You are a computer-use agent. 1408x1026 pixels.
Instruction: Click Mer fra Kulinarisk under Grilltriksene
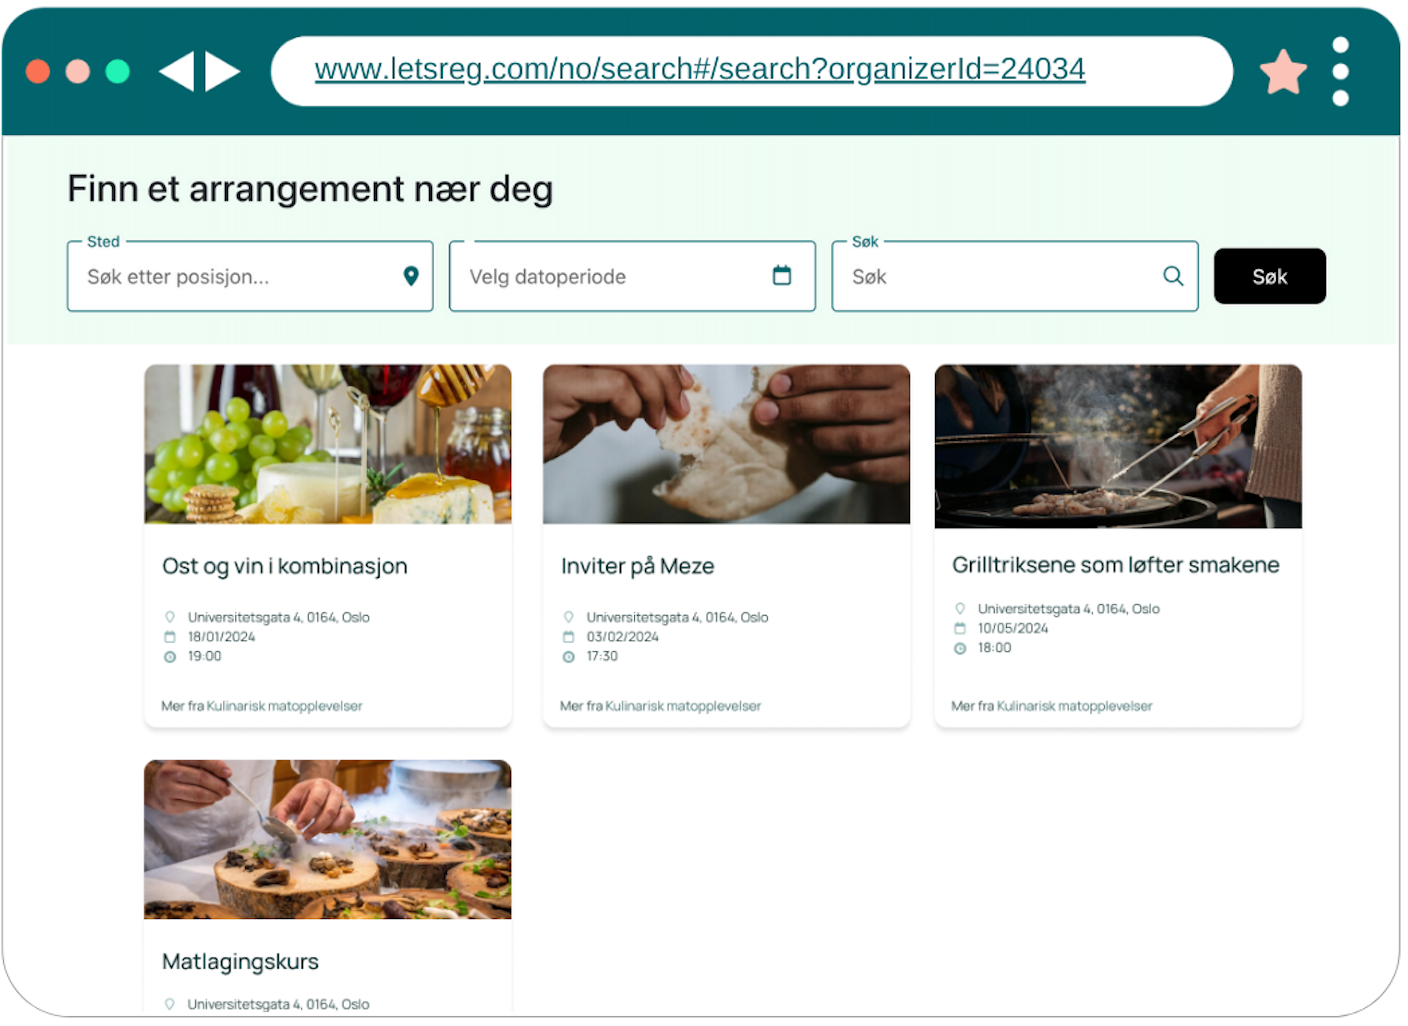pyautogui.click(x=1052, y=706)
